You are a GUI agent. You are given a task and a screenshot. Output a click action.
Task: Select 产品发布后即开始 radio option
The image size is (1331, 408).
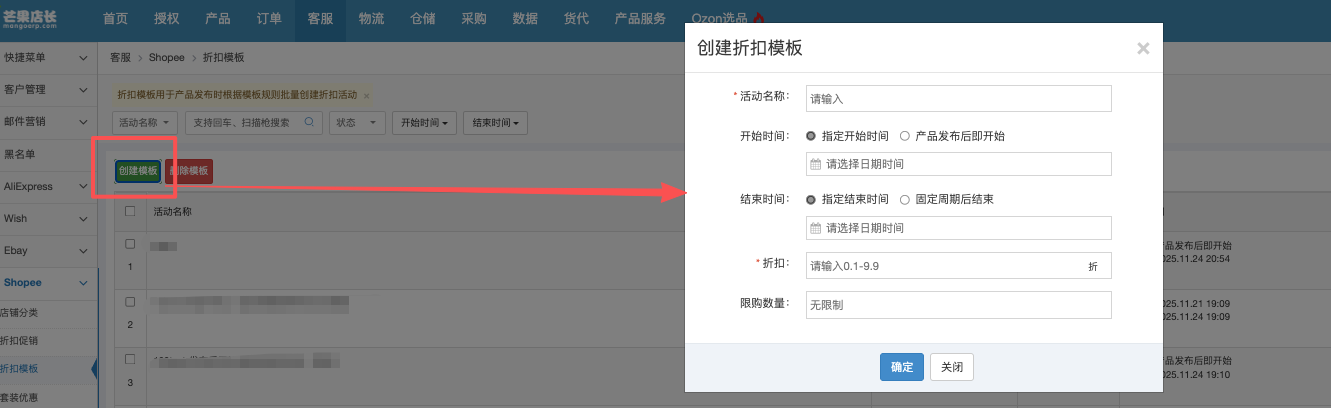tap(905, 136)
